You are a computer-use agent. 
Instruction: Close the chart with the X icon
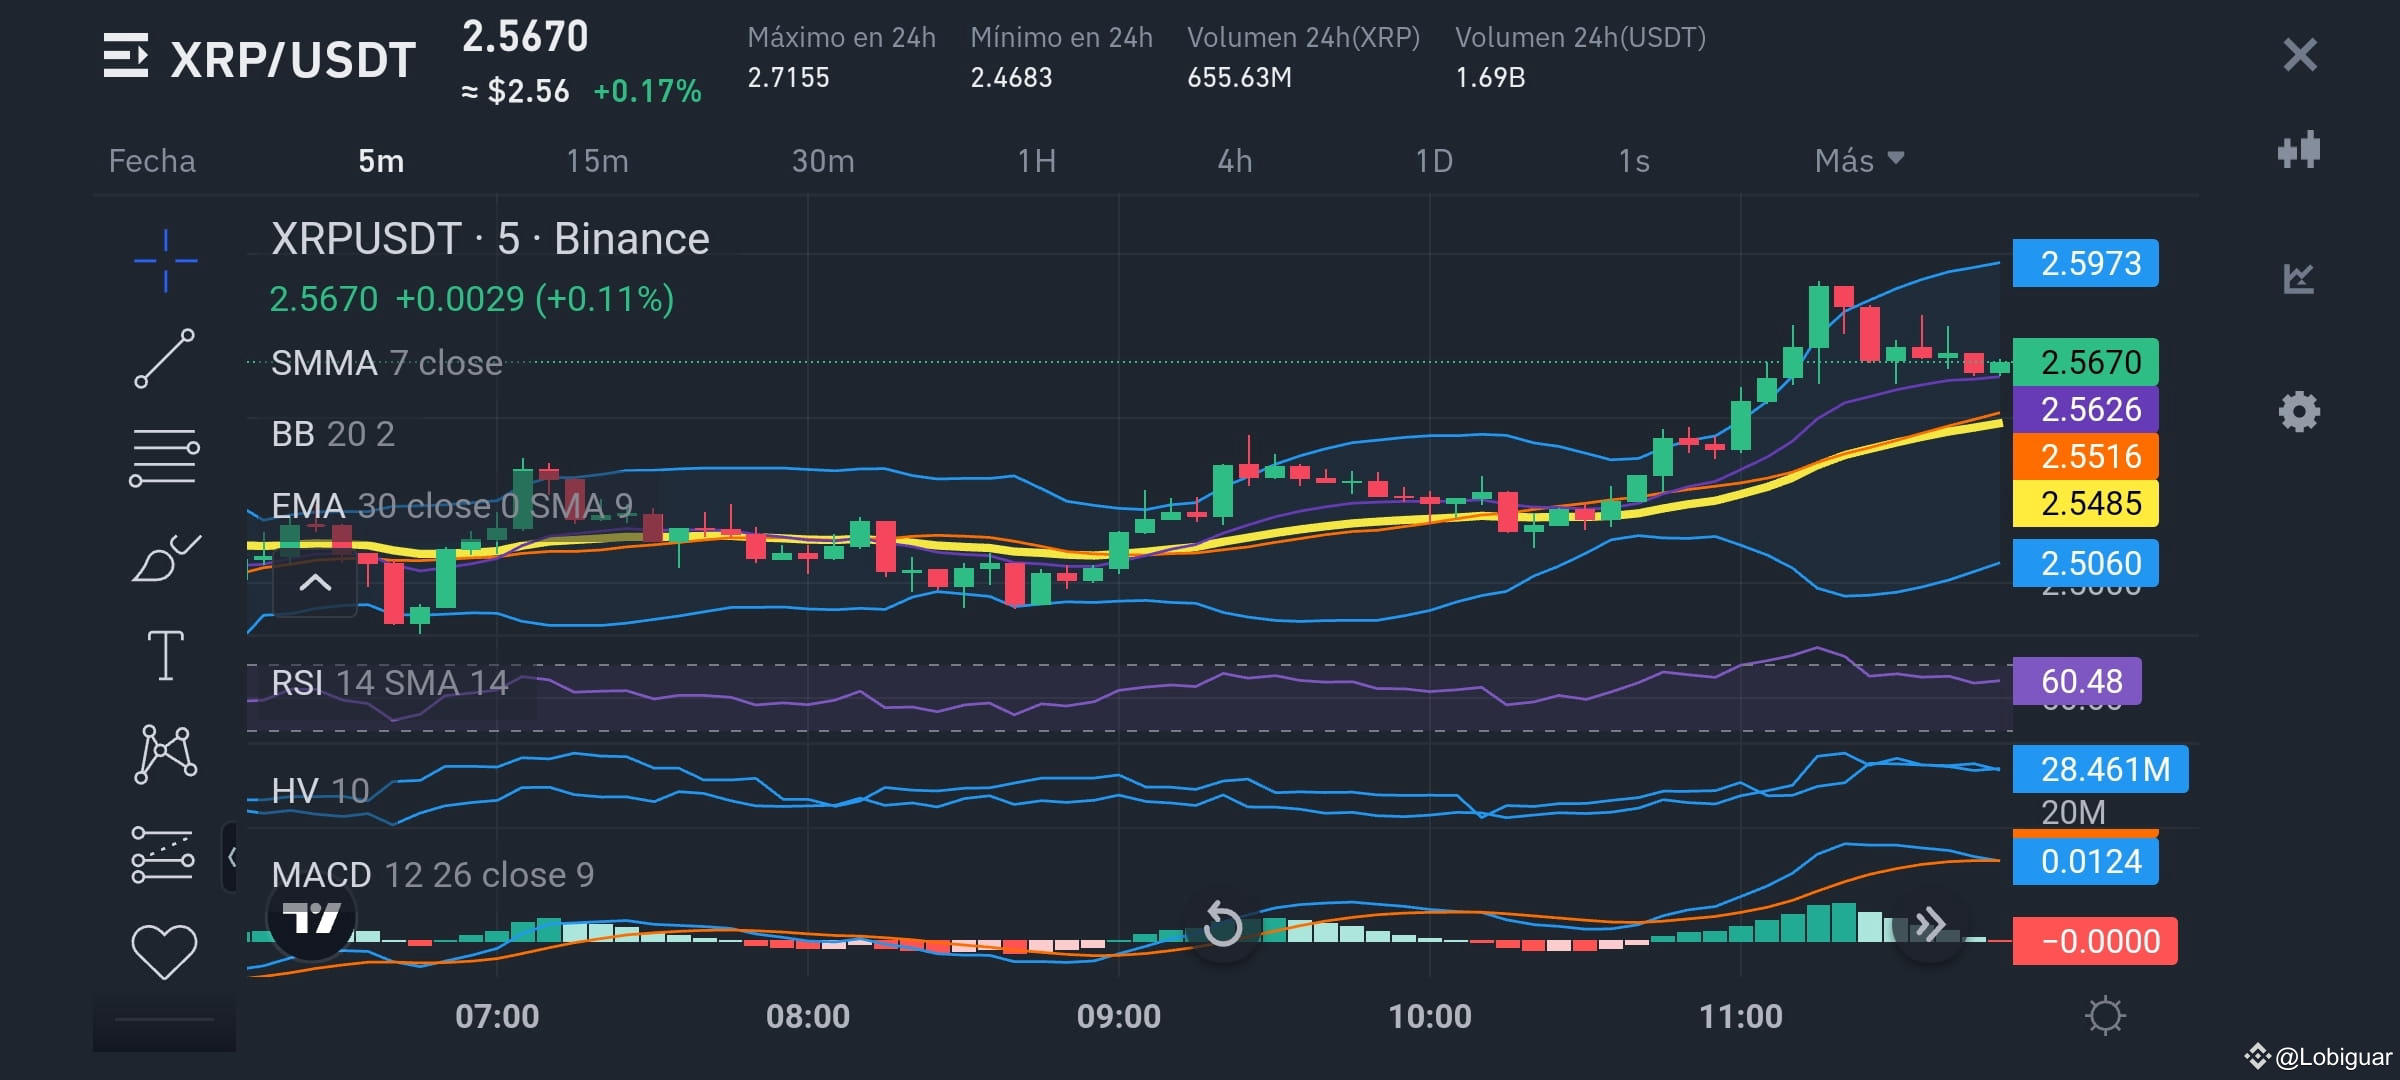[2300, 54]
